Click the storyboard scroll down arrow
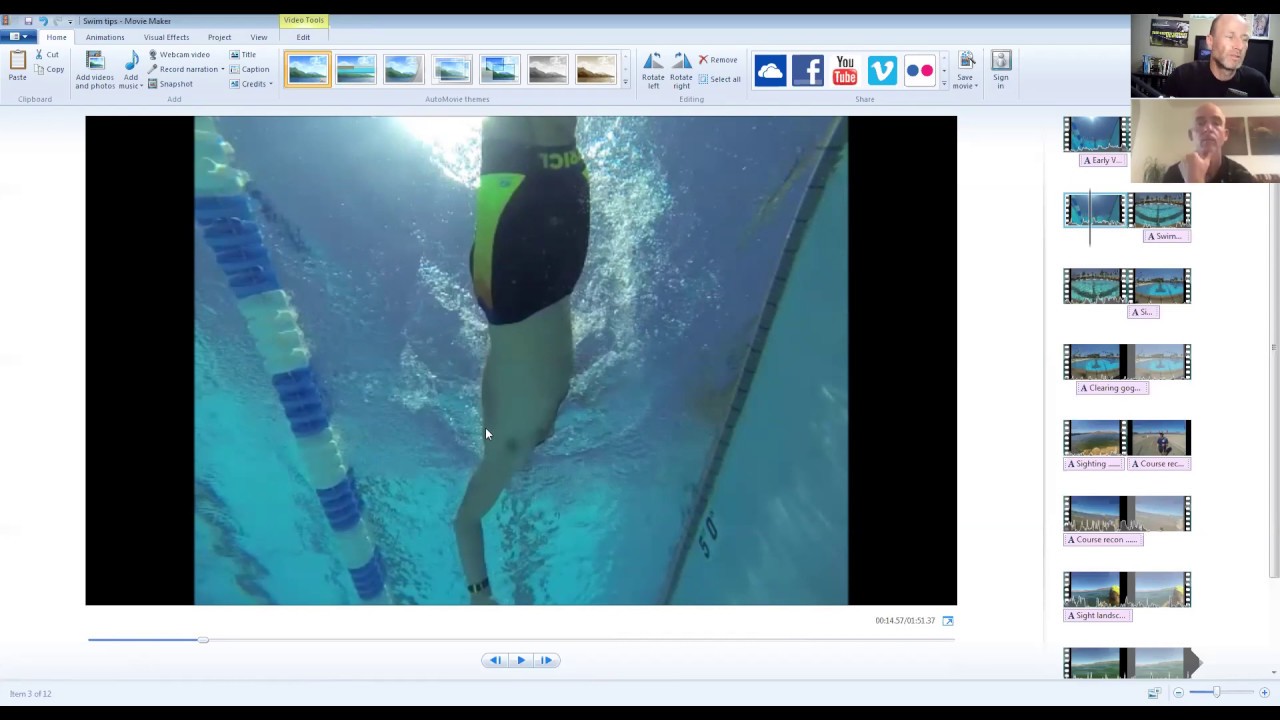This screenshot has height=720, width=1280. point(1273,672)
